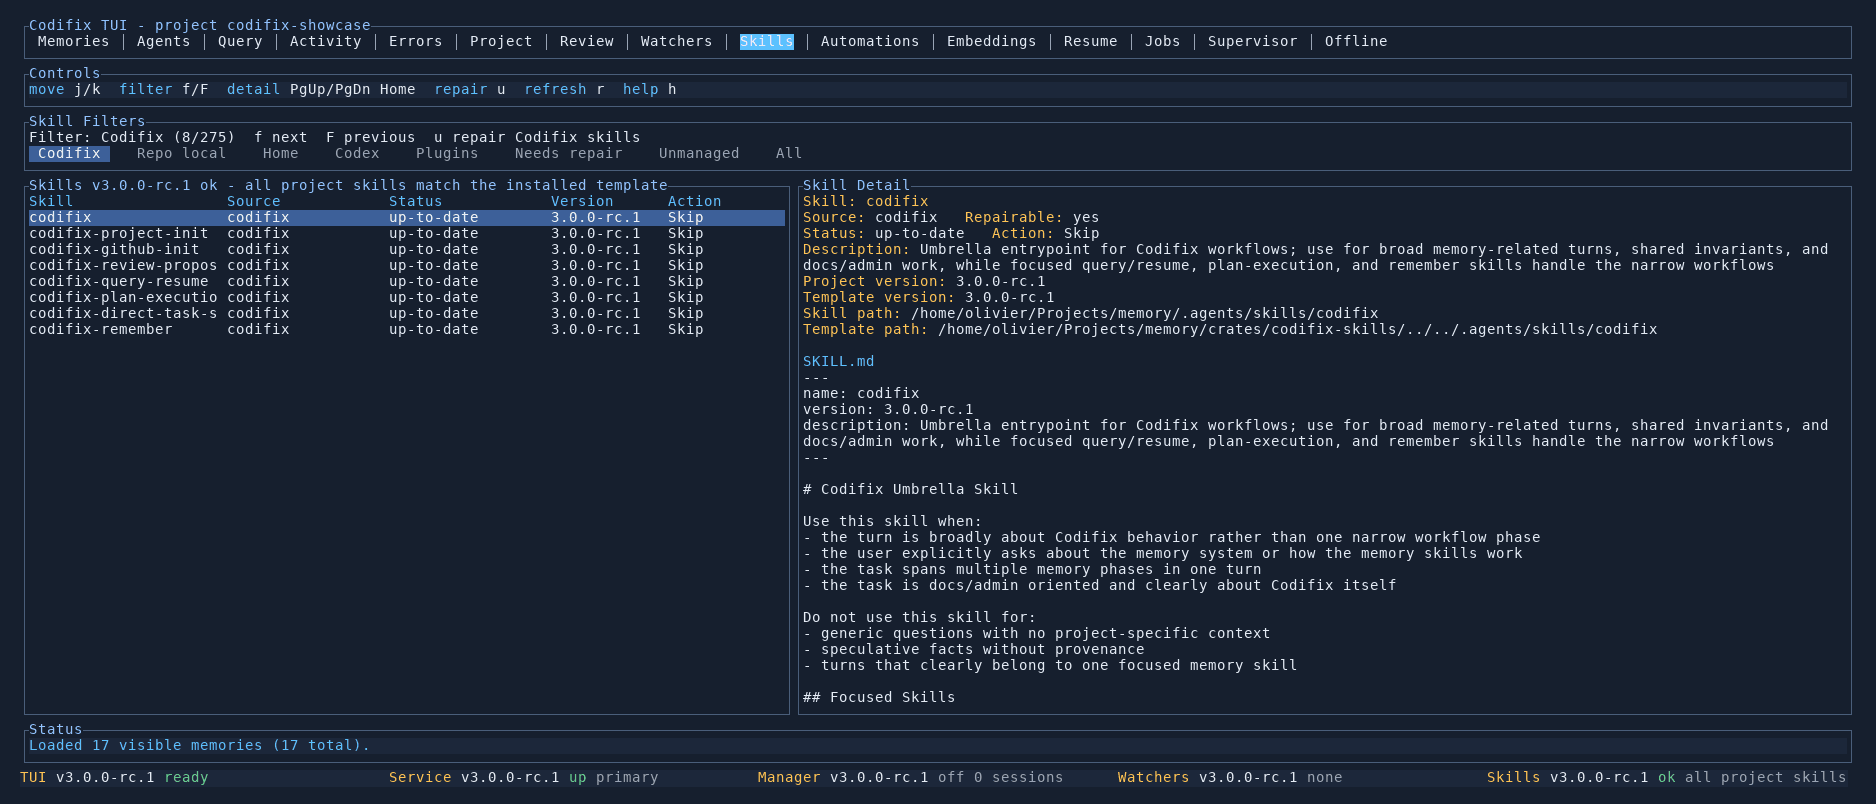Select the codifix-project-init skill row
Viewport: 1876px width, 804px height.
407,233
